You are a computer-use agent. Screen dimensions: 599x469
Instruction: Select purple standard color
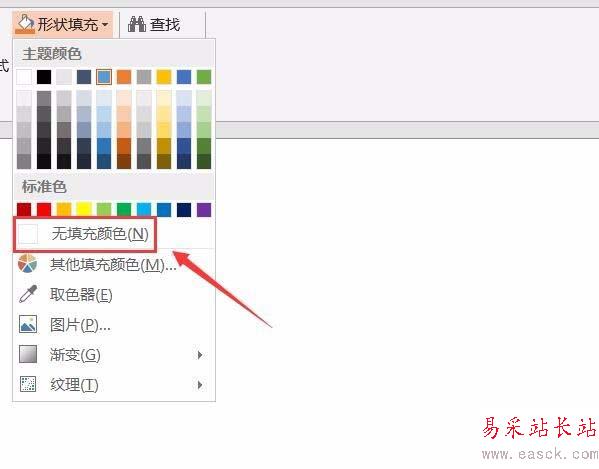(204, 210)
